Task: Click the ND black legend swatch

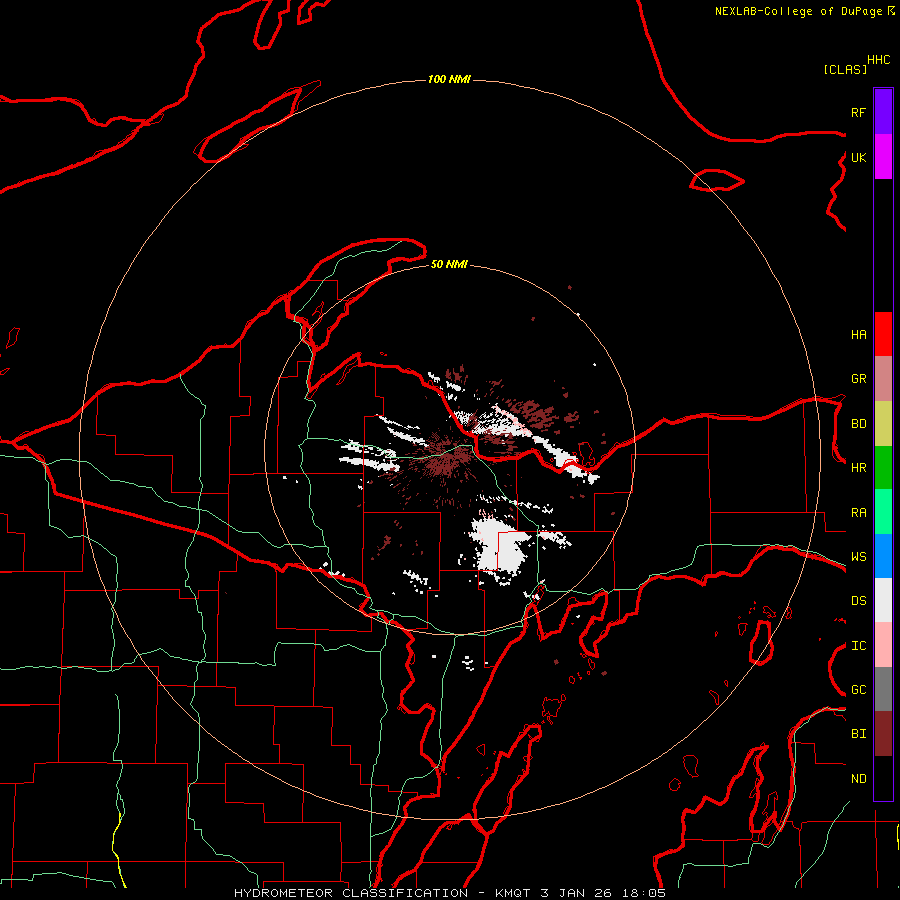Action: coord(883,778)
